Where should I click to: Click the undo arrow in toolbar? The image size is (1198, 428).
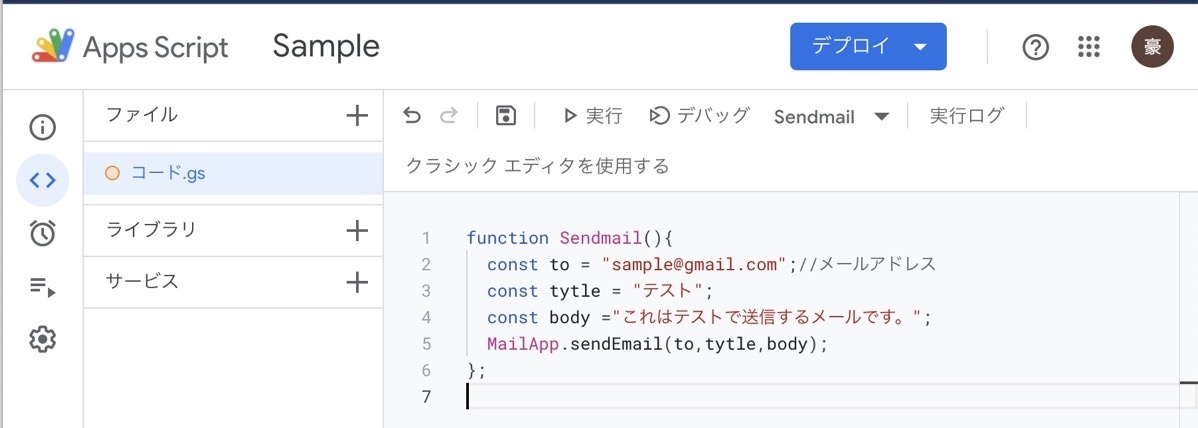[x=412, y=116]
